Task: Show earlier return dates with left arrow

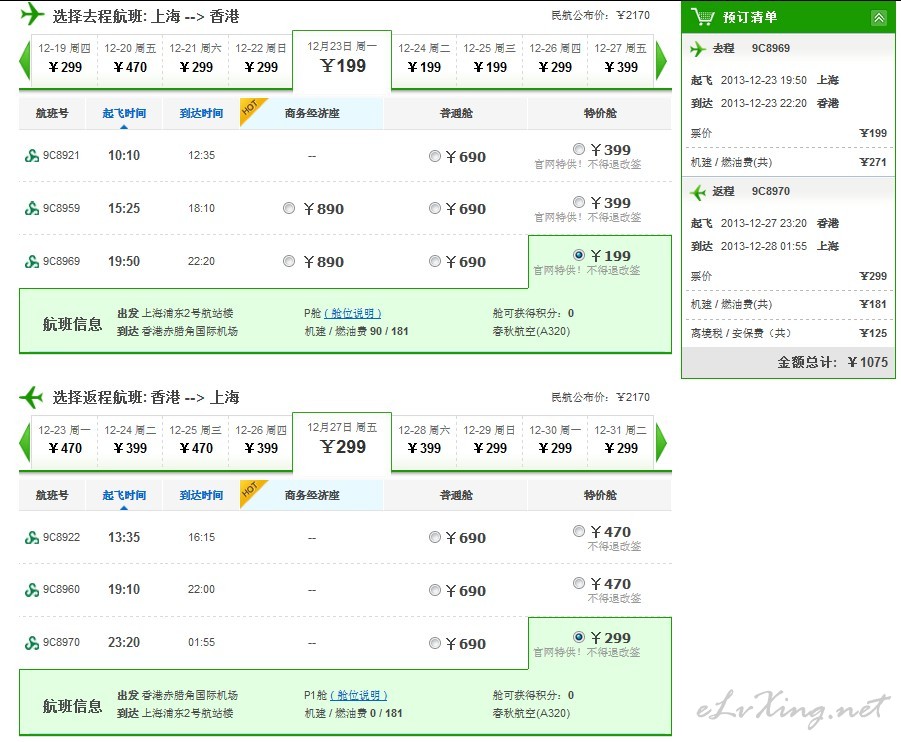Action: [x=24, y=442]
